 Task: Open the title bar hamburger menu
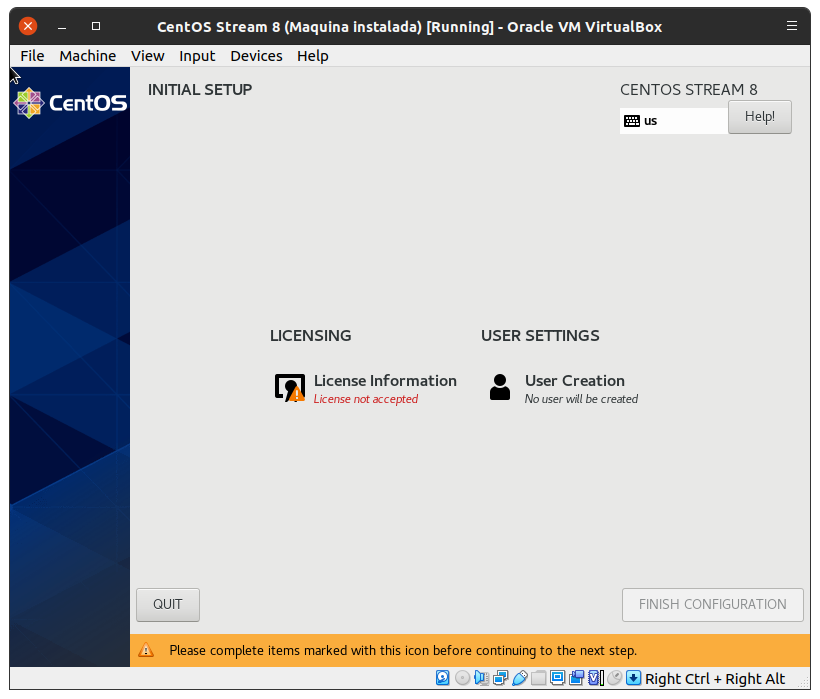point(792,26)
